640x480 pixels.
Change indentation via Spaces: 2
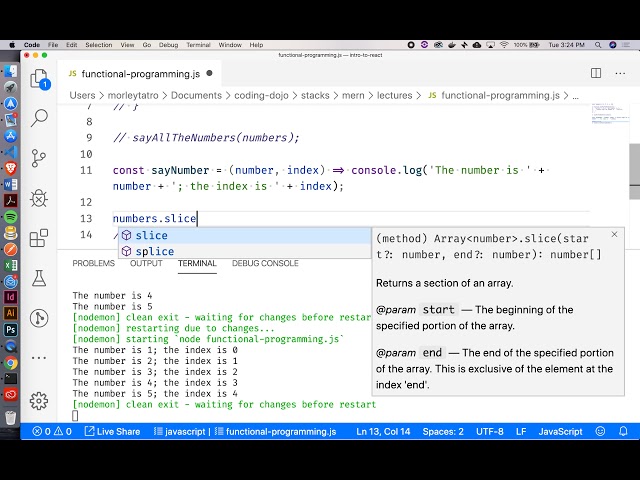tap(443, 431)
